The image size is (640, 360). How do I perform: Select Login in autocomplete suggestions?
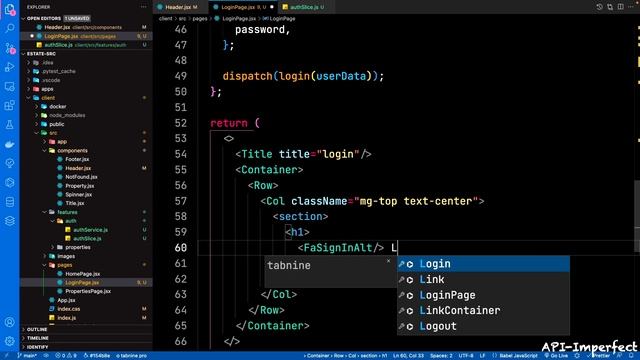[483, 264]
